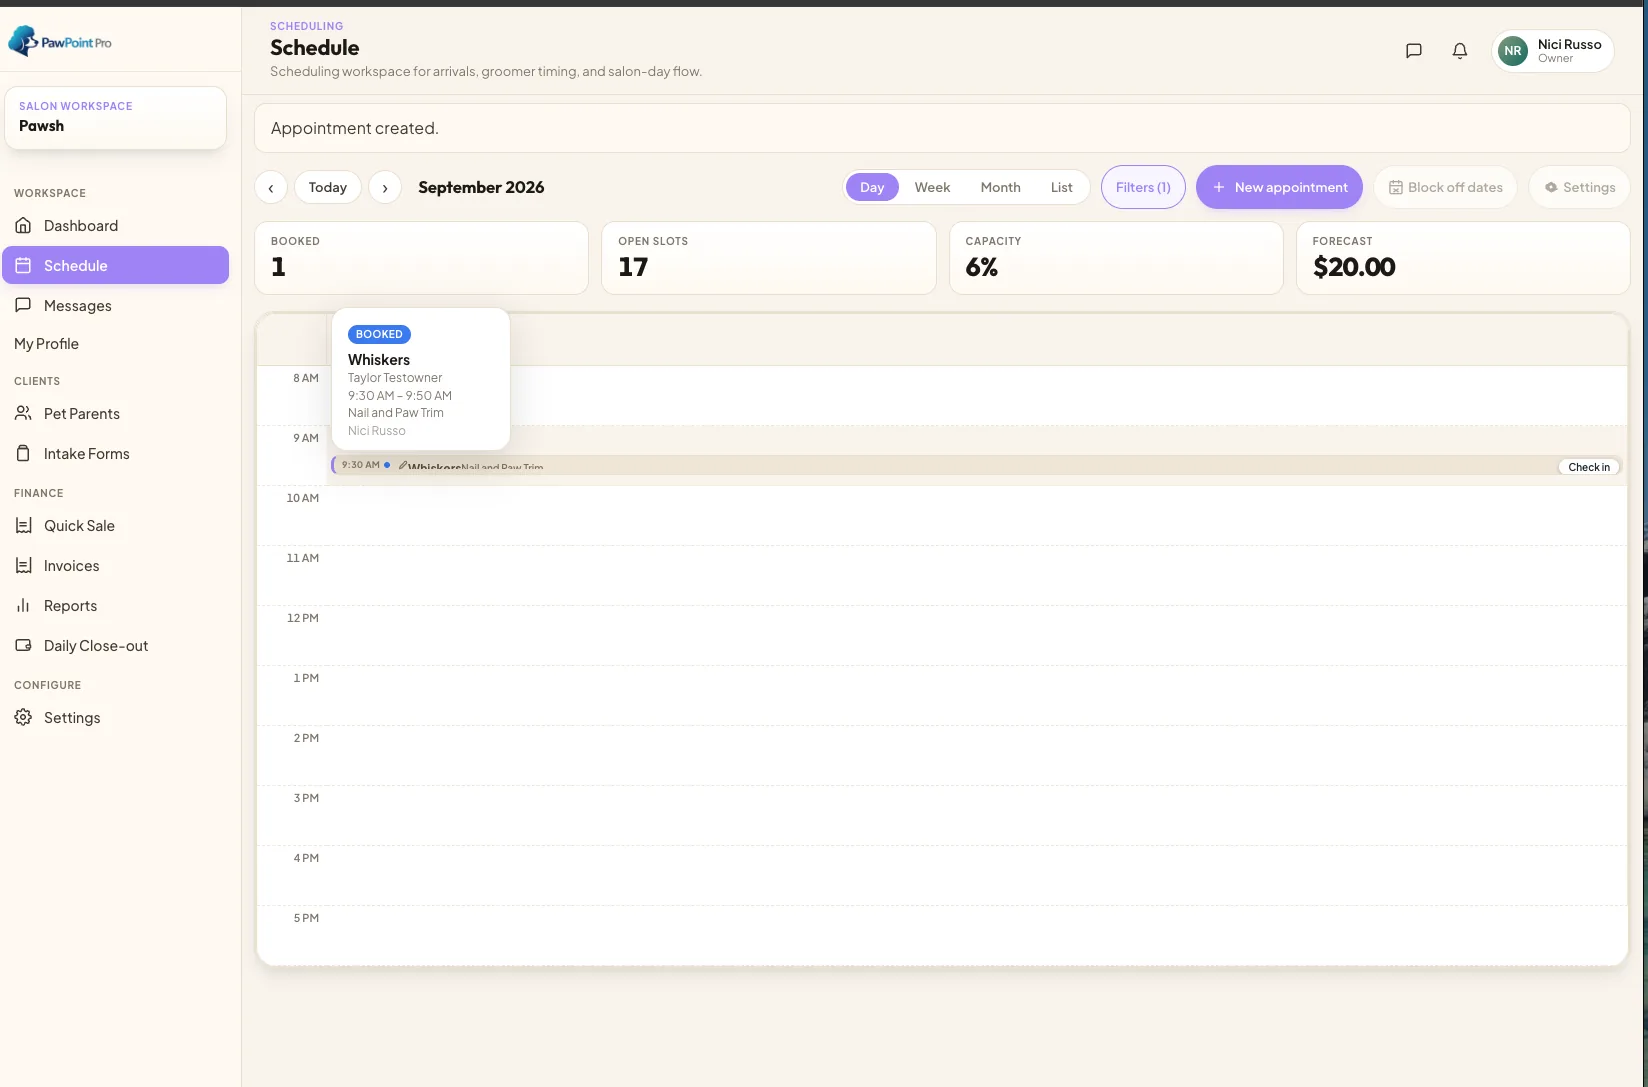Open Nici Russo account menu

(x=1553, y=51)
